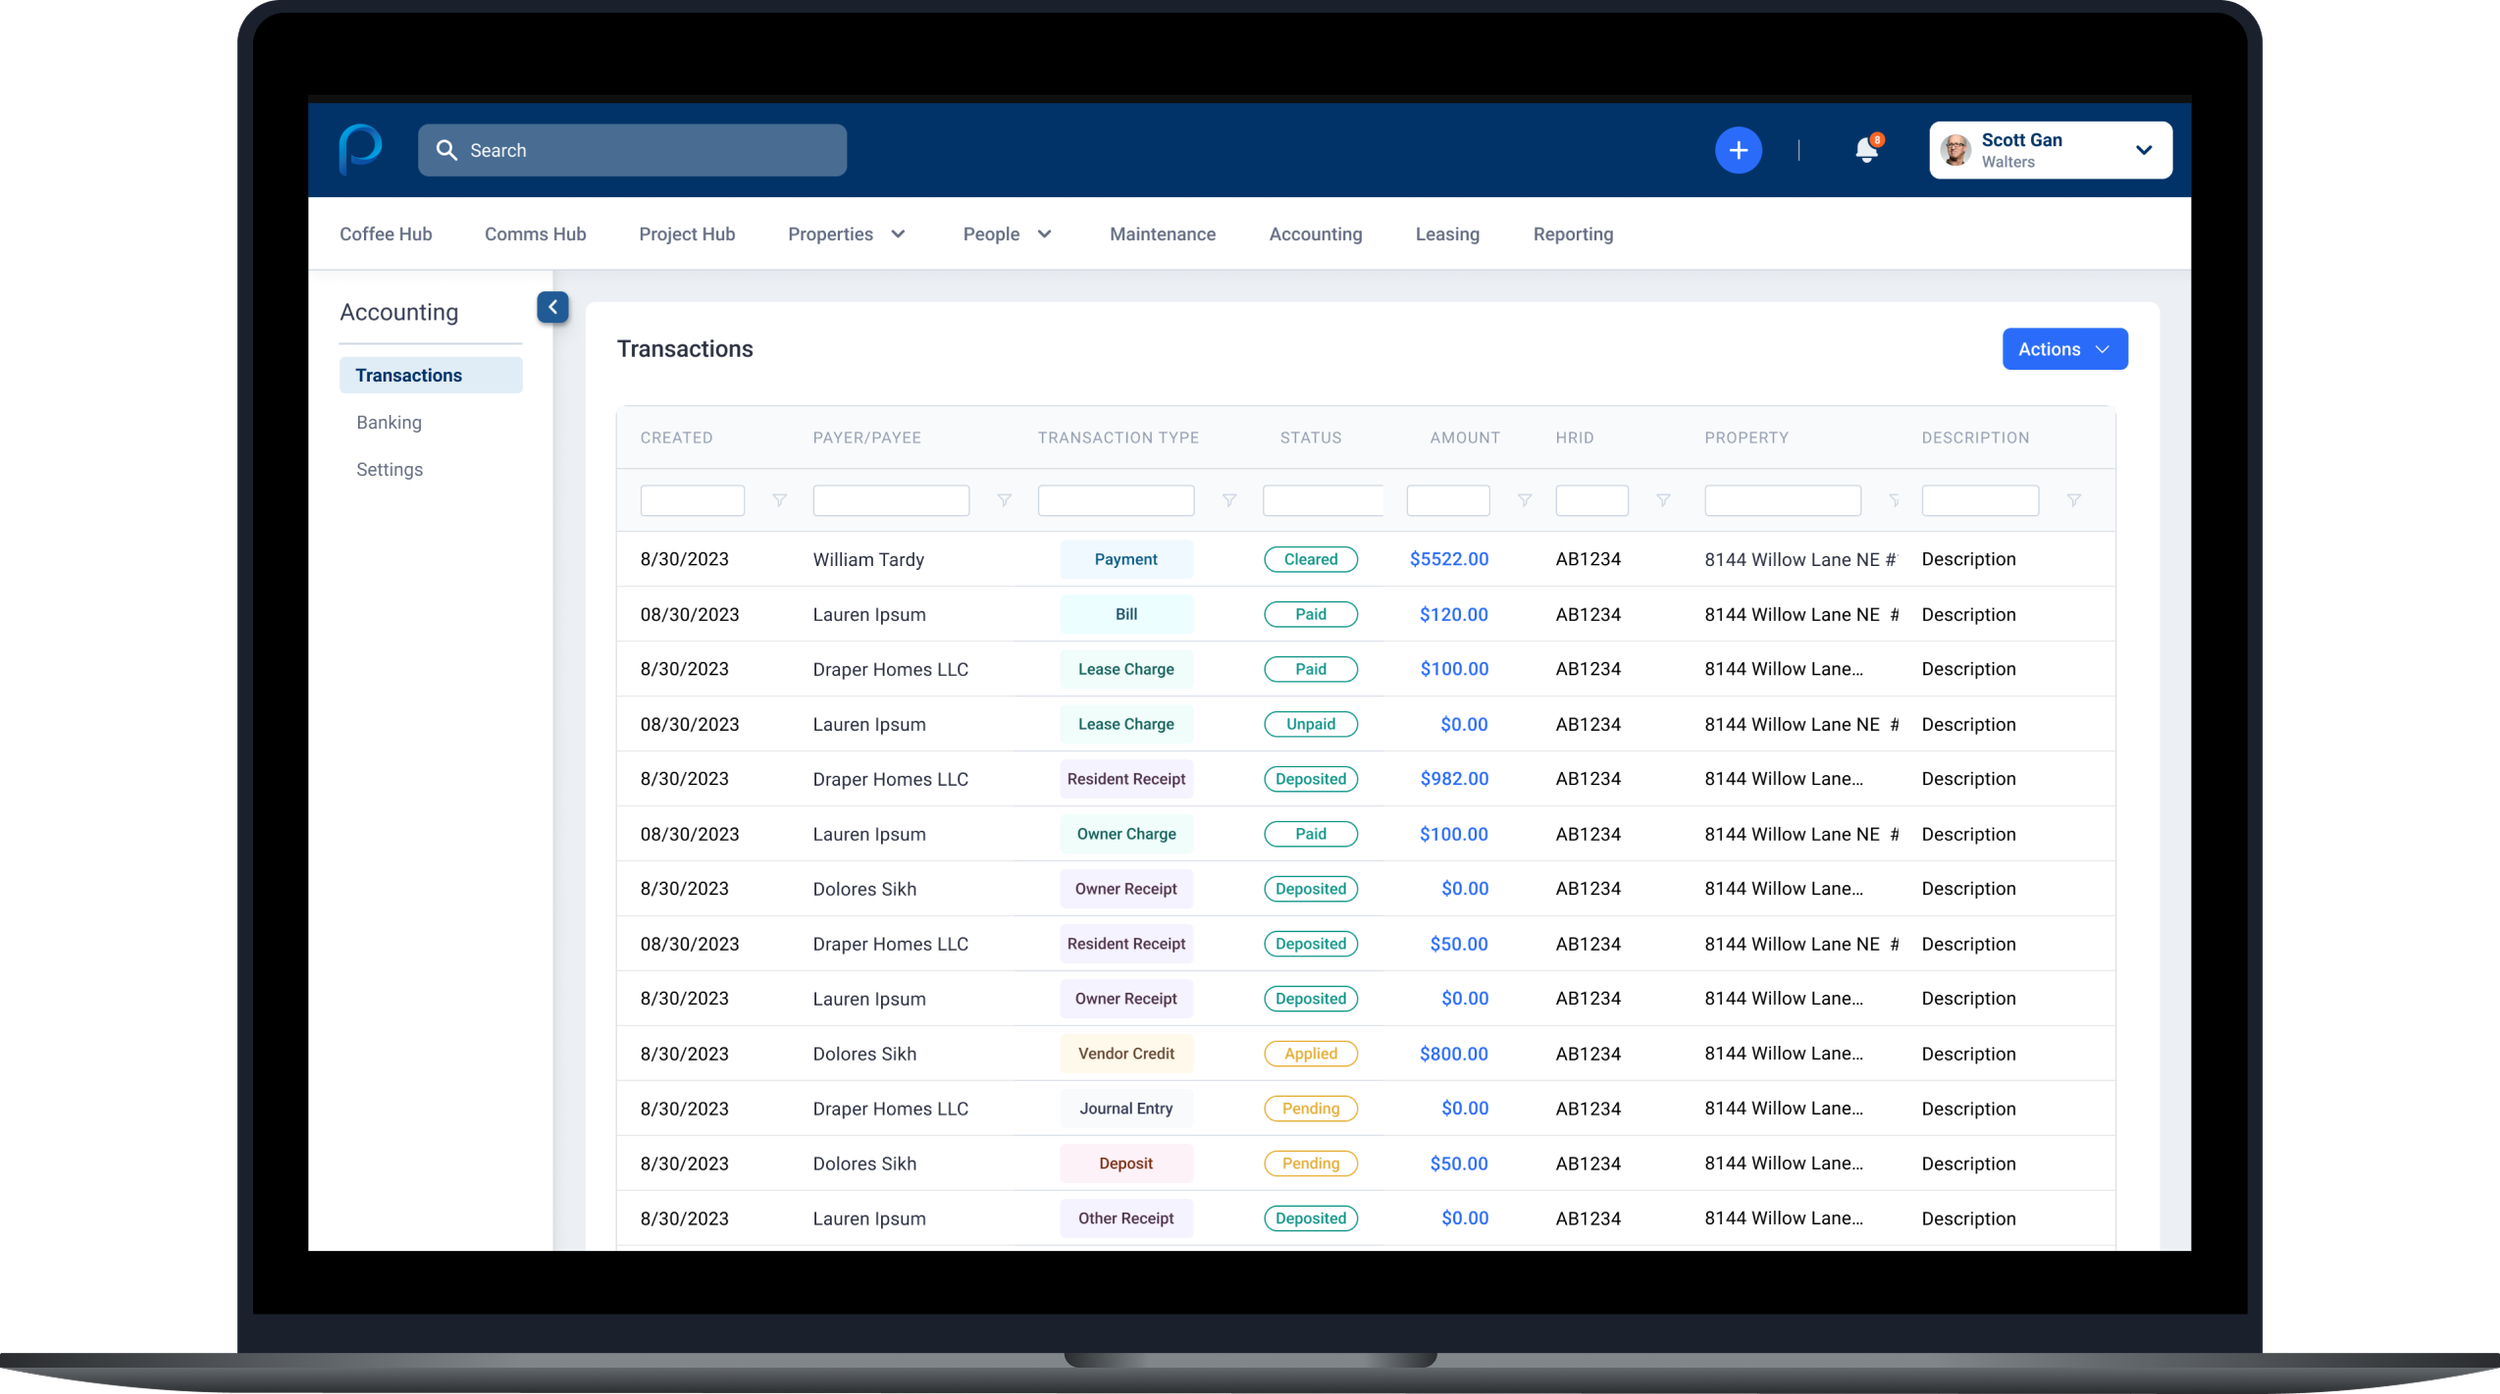Viewport: 2500px width, 1394px height.
Task: Click the filter icon beside Created field
Action: point(779,500)
